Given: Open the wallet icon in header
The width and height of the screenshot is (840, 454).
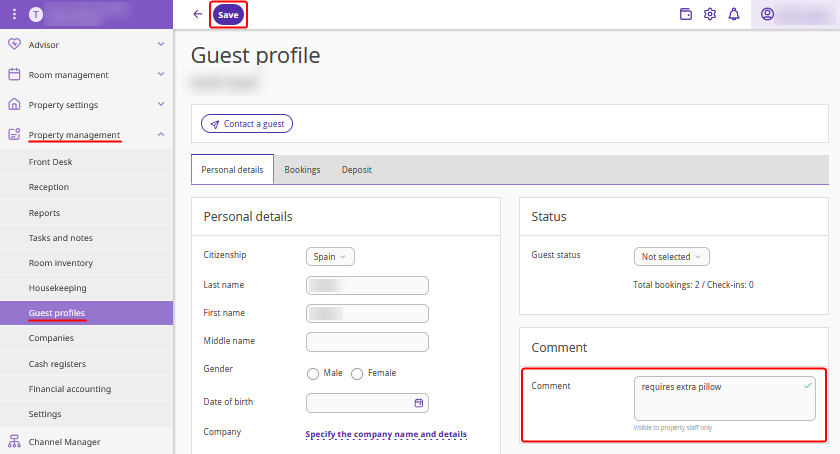Looking at the screenshot, I should click(686, 15).
